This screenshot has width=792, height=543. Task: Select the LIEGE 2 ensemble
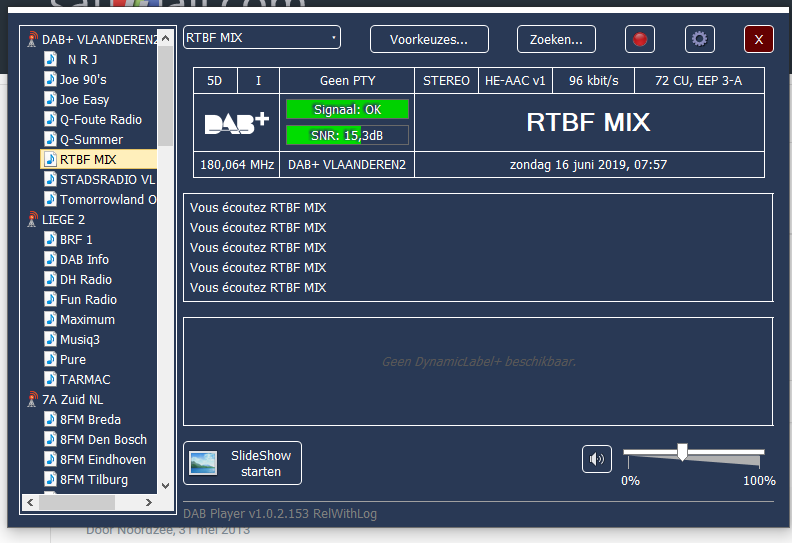[63, 220]
